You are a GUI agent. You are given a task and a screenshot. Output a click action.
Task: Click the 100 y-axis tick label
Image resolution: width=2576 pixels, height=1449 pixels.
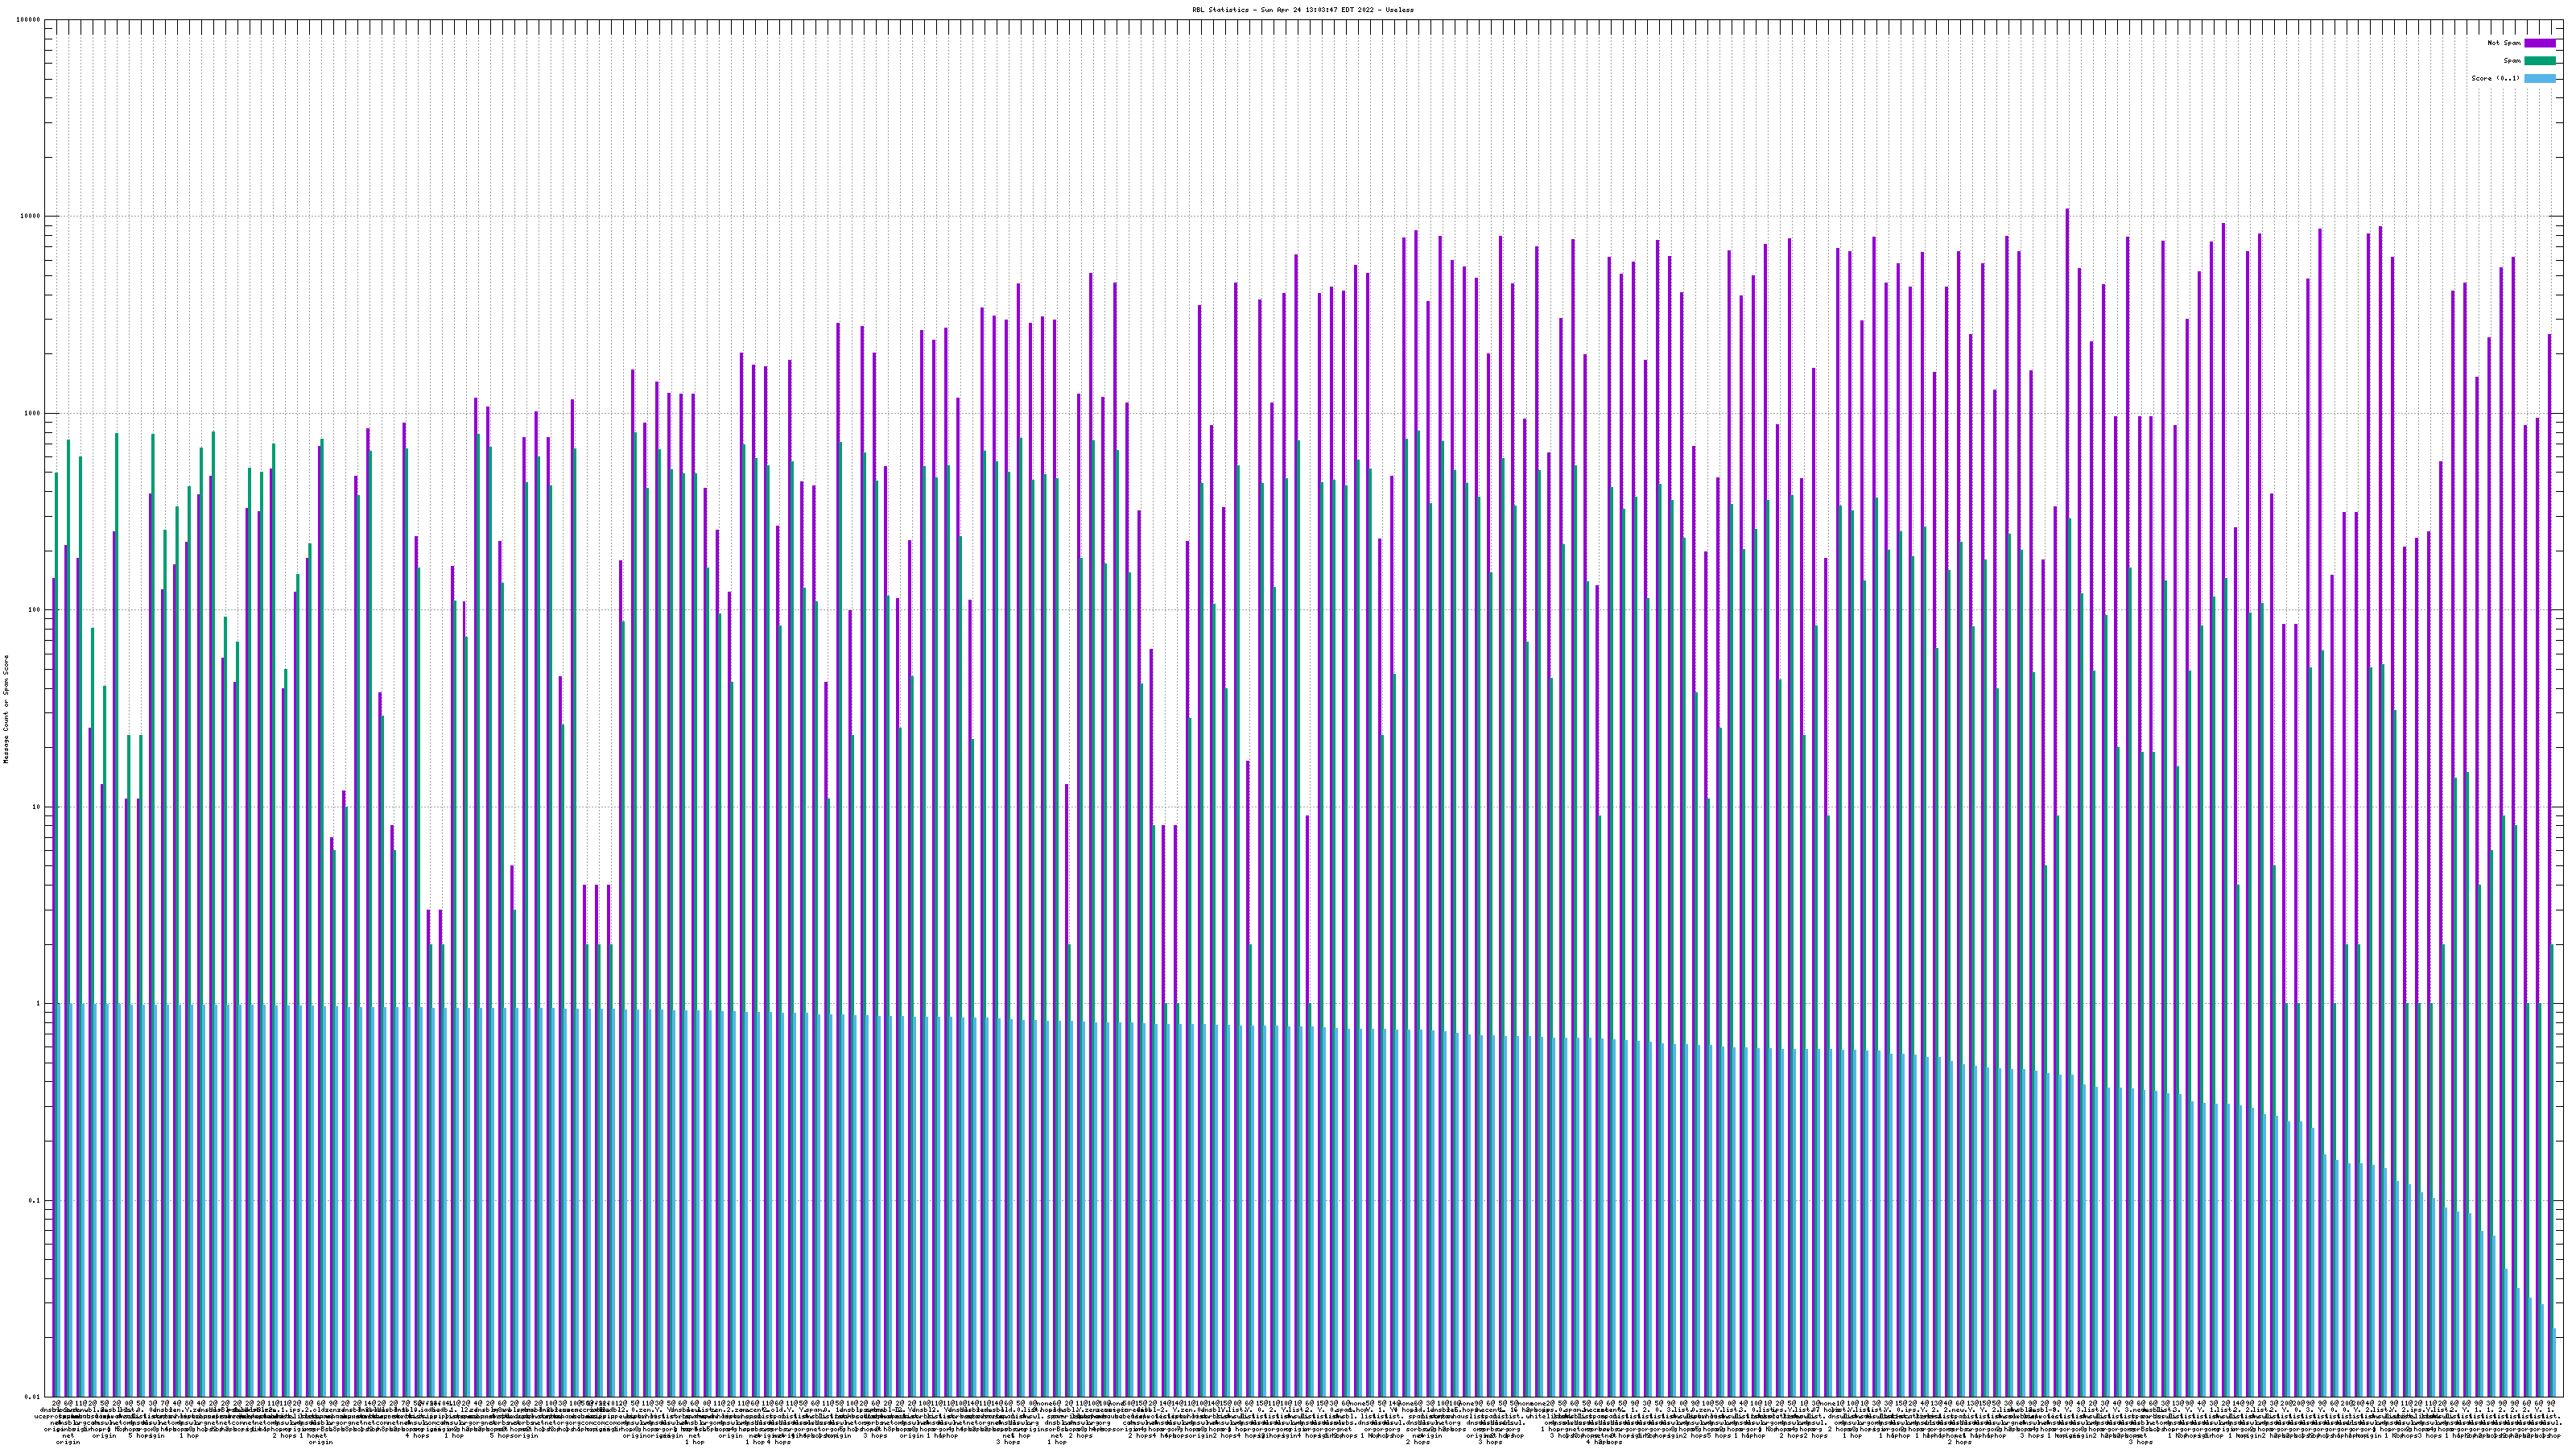coord(35,610)
